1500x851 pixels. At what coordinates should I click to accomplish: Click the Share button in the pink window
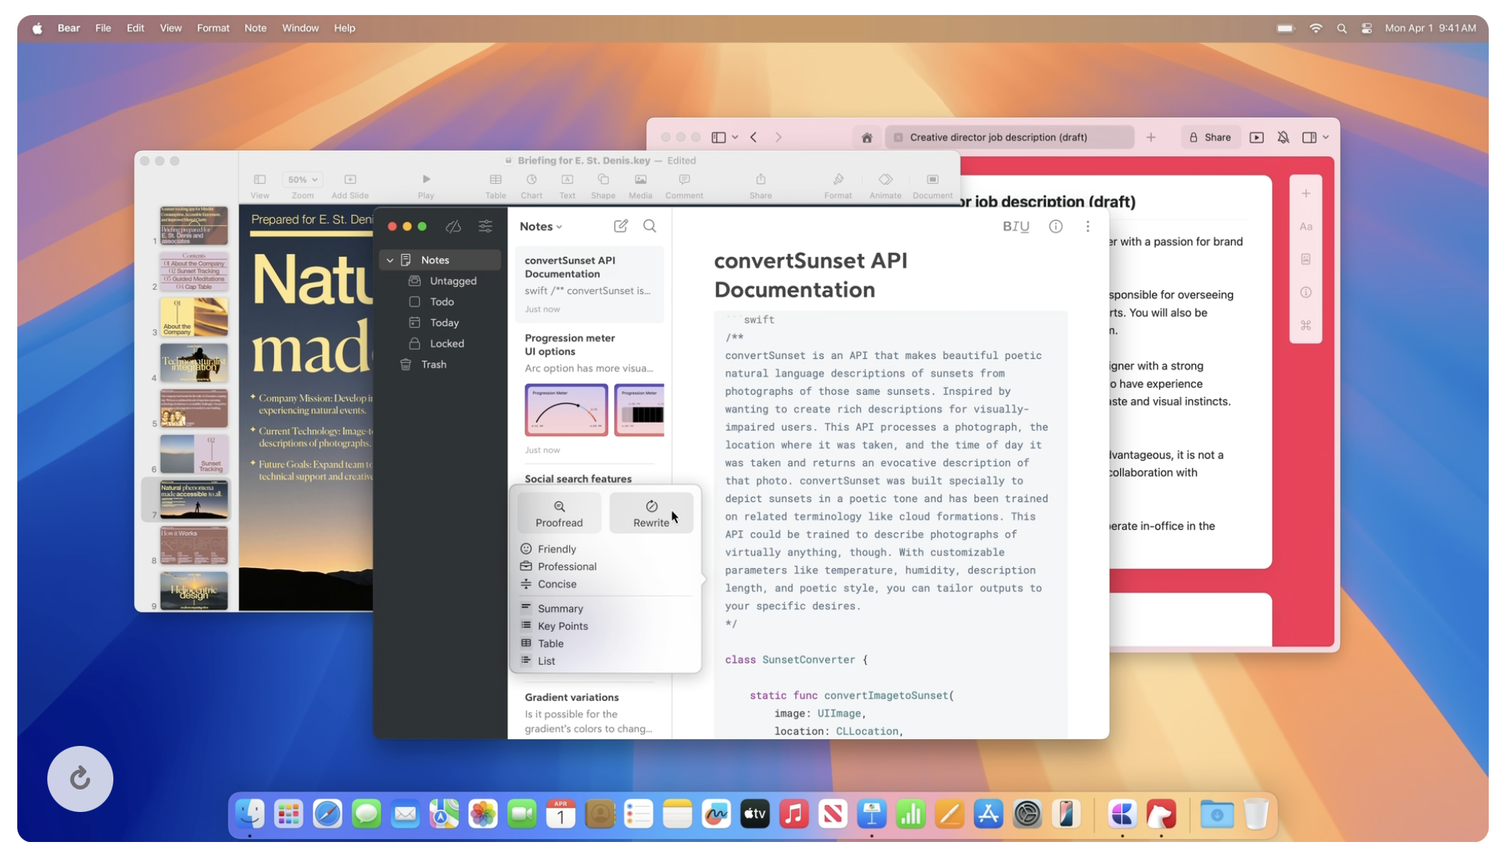pyautogui.click(x=1209, y=137)
